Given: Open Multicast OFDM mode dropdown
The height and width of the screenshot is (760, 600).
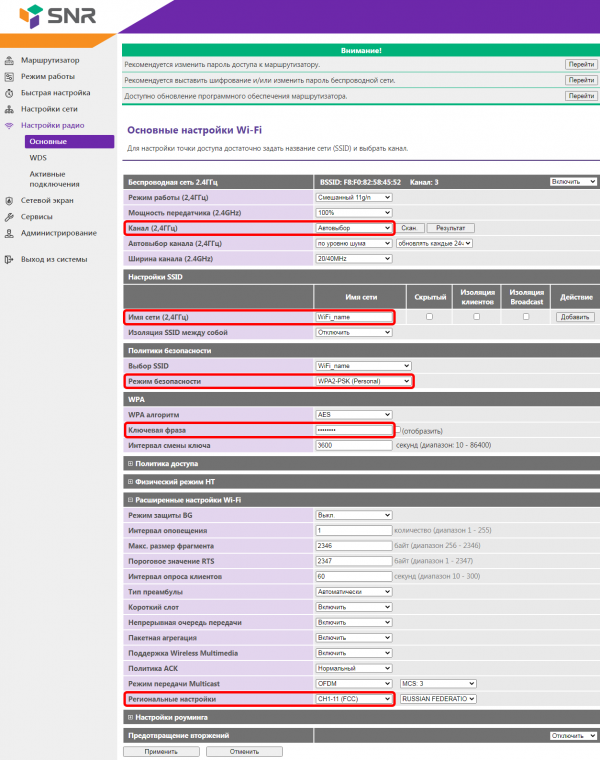Looking at the screenshot, I should click(354, 684).
